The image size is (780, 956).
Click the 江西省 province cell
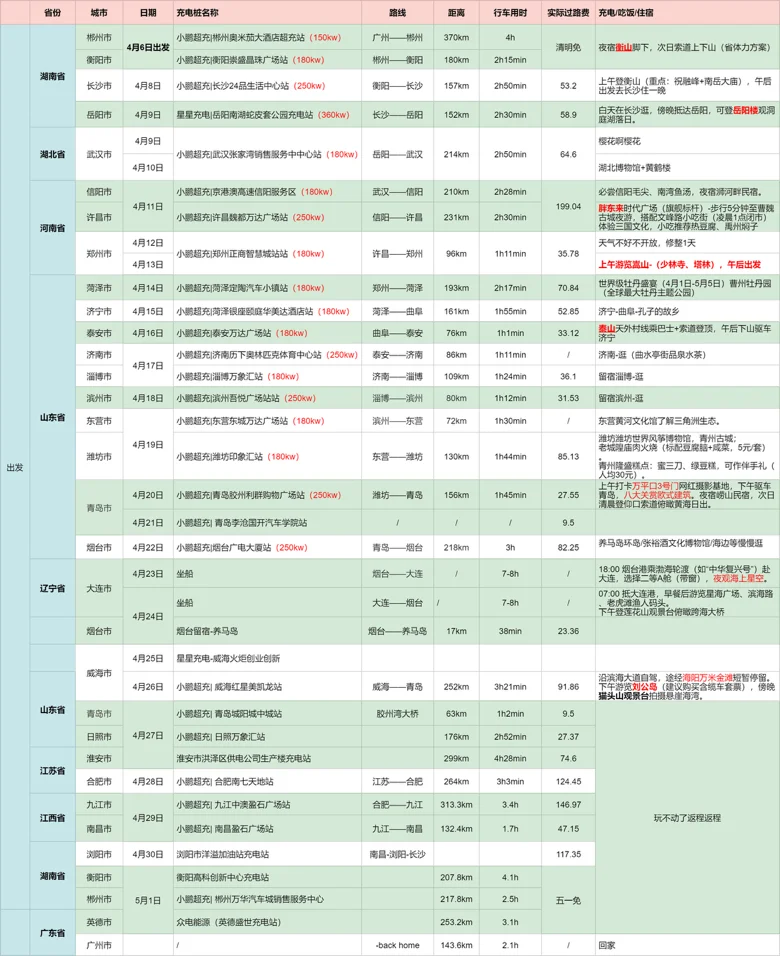[52, 817]
